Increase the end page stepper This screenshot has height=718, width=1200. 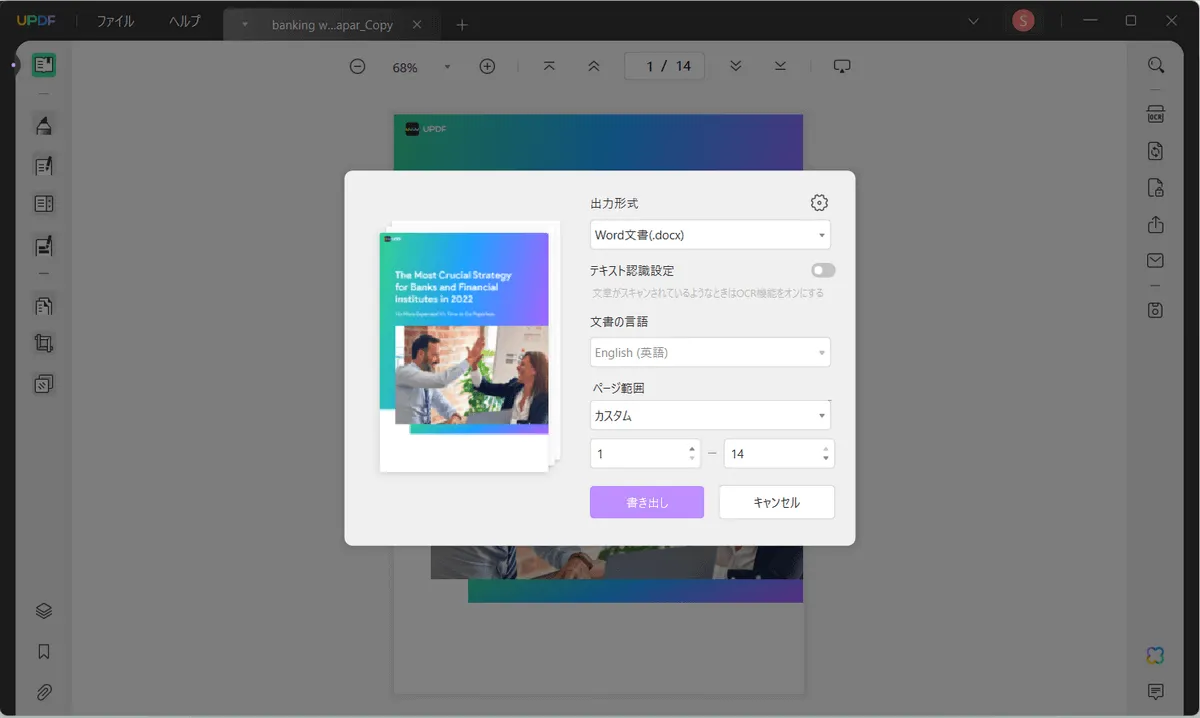coord(826,448)
